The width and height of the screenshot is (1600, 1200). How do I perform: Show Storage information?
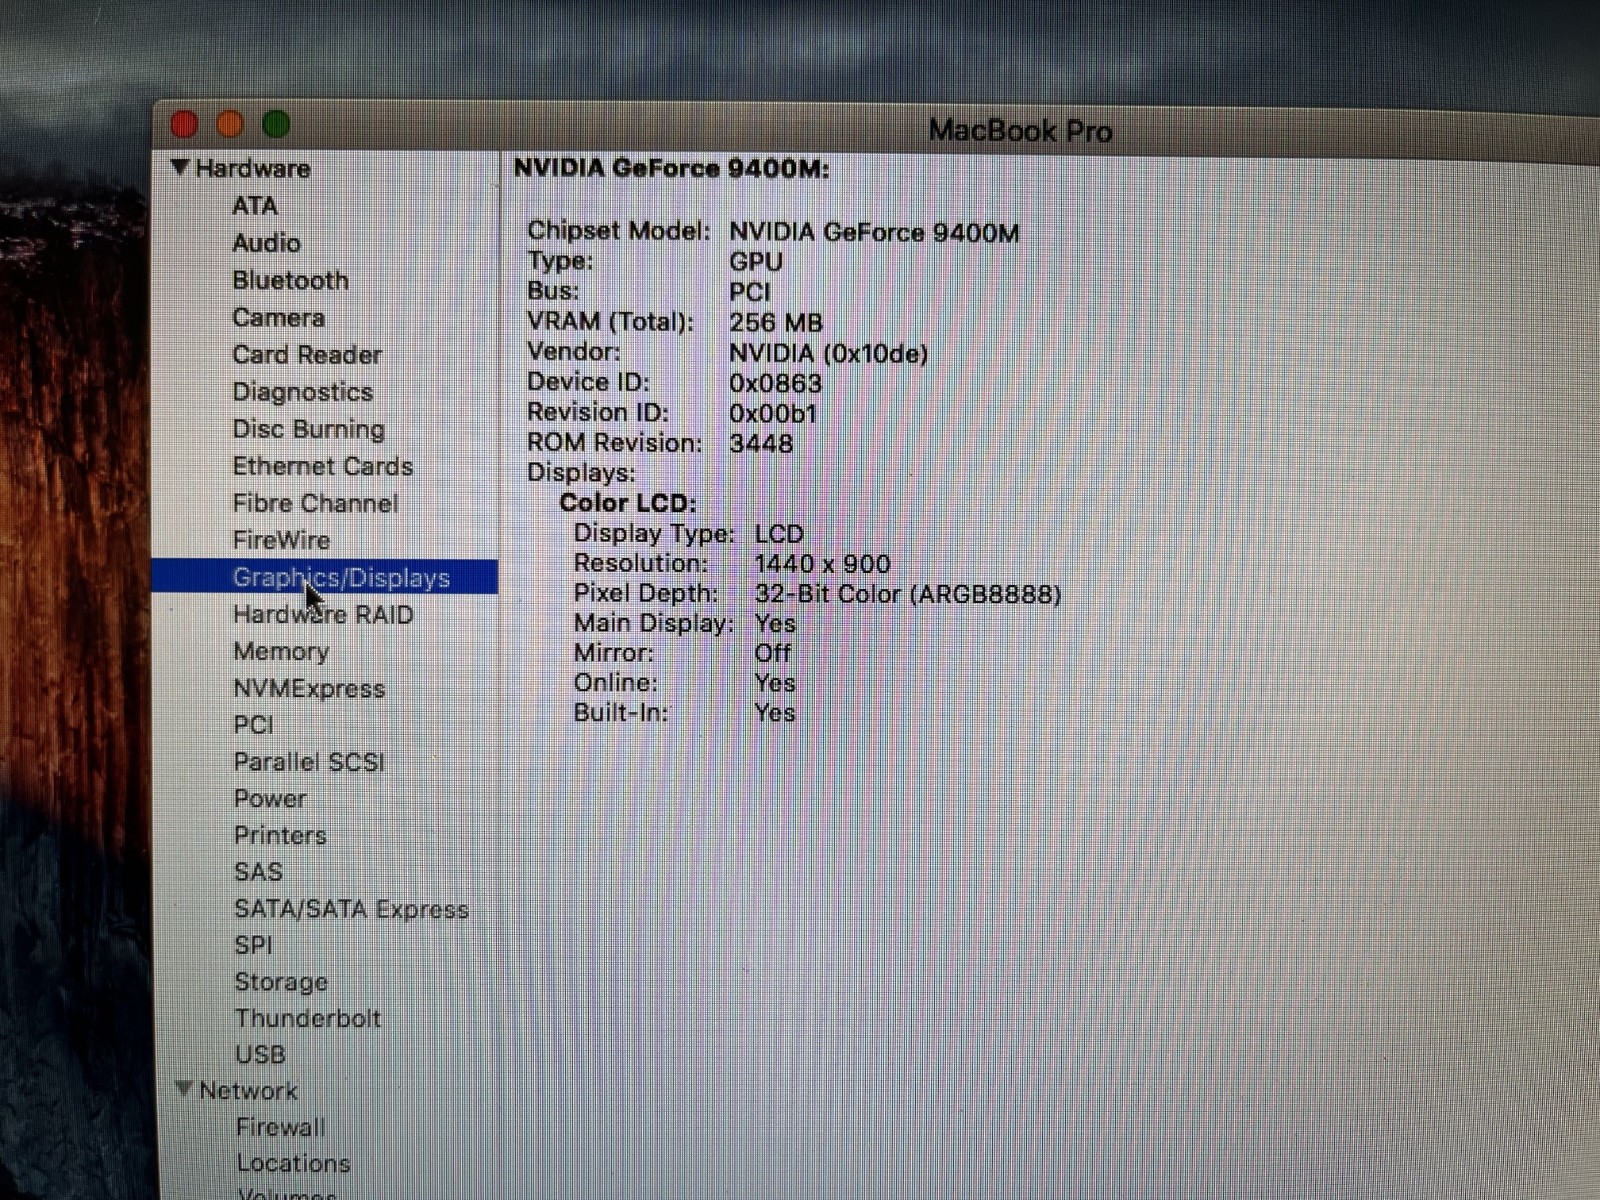tap(281, 982)
